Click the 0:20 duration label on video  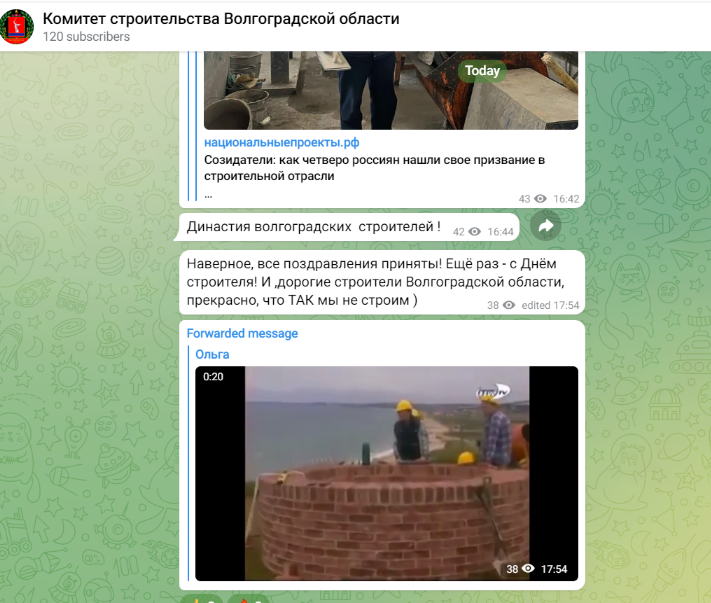[213, 377]
